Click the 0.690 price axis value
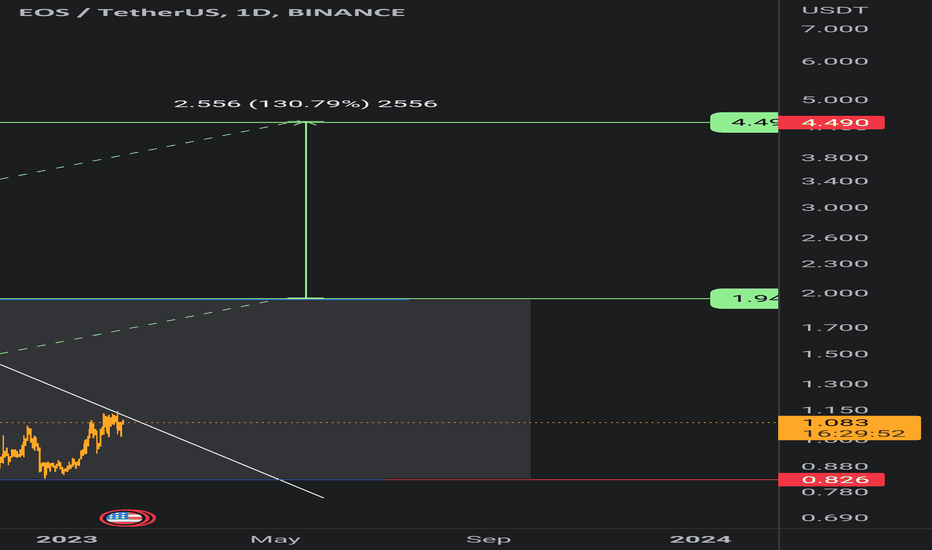The width and height of the screenshot is (932, 550). coord(835,517)
